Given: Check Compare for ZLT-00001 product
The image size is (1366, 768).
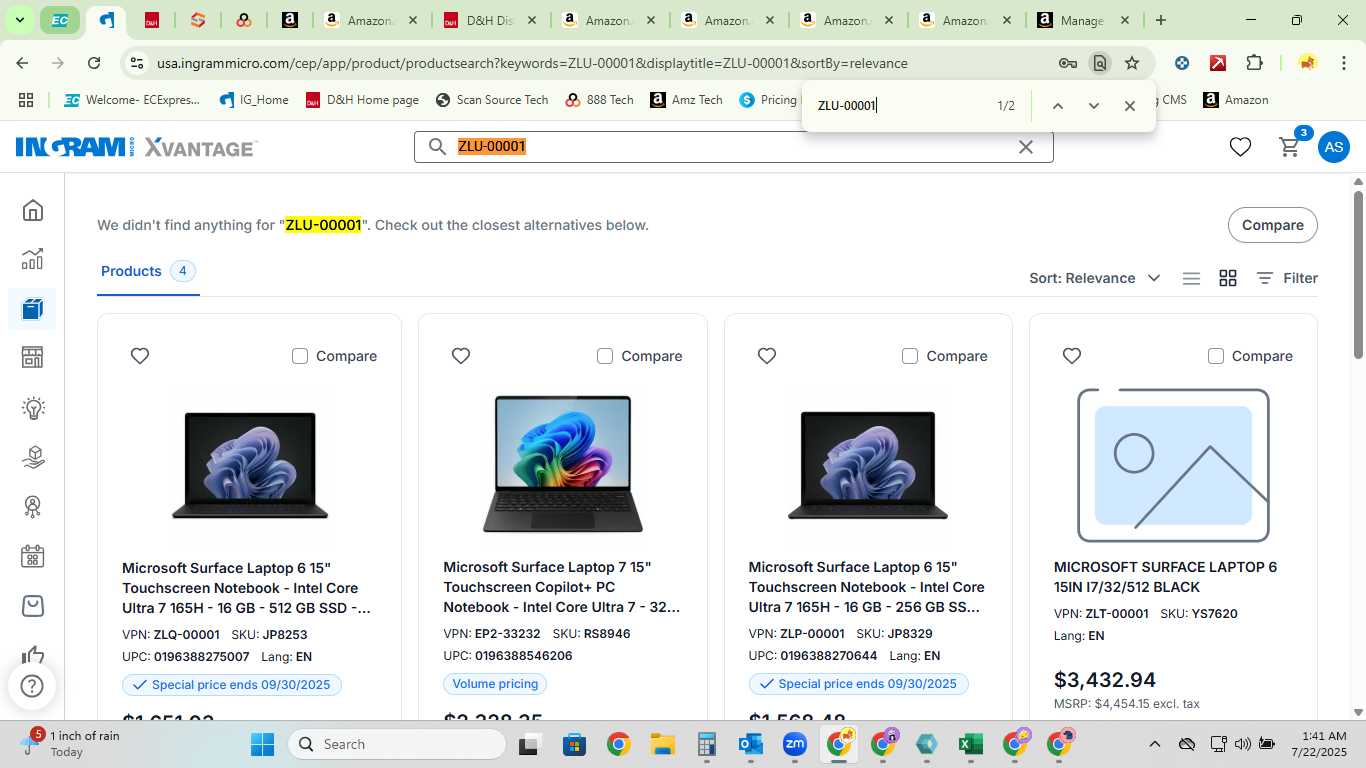Looking at the screenshot, I should coord(1216,356).
